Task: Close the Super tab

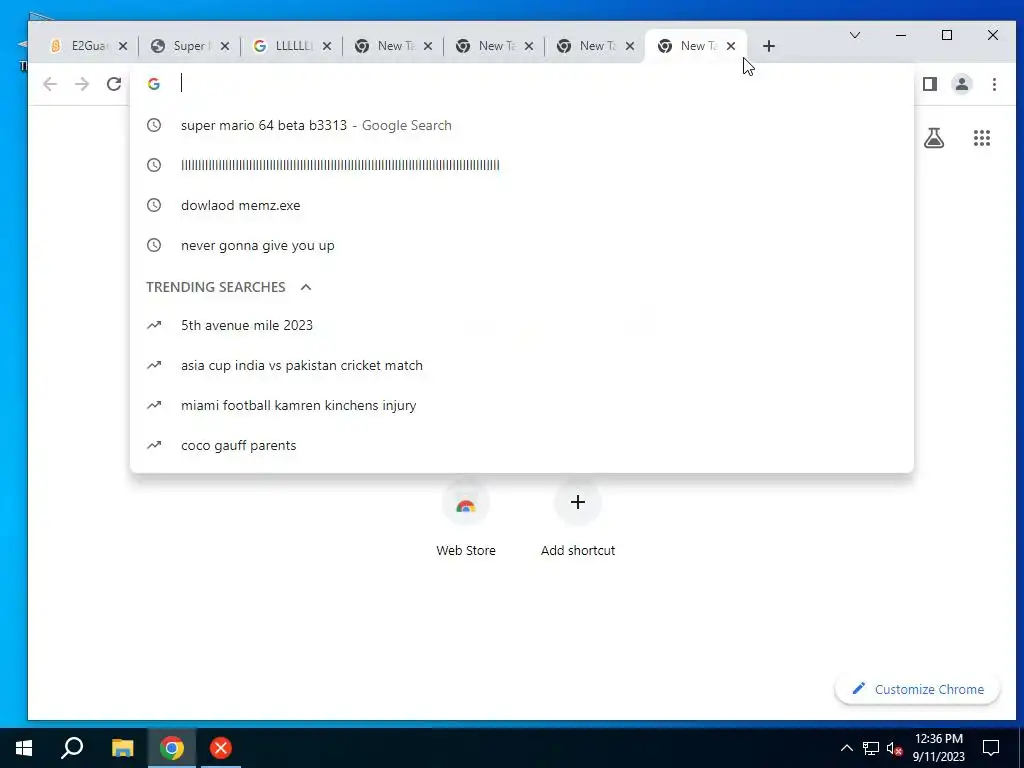Action: (x=225, y=46)
